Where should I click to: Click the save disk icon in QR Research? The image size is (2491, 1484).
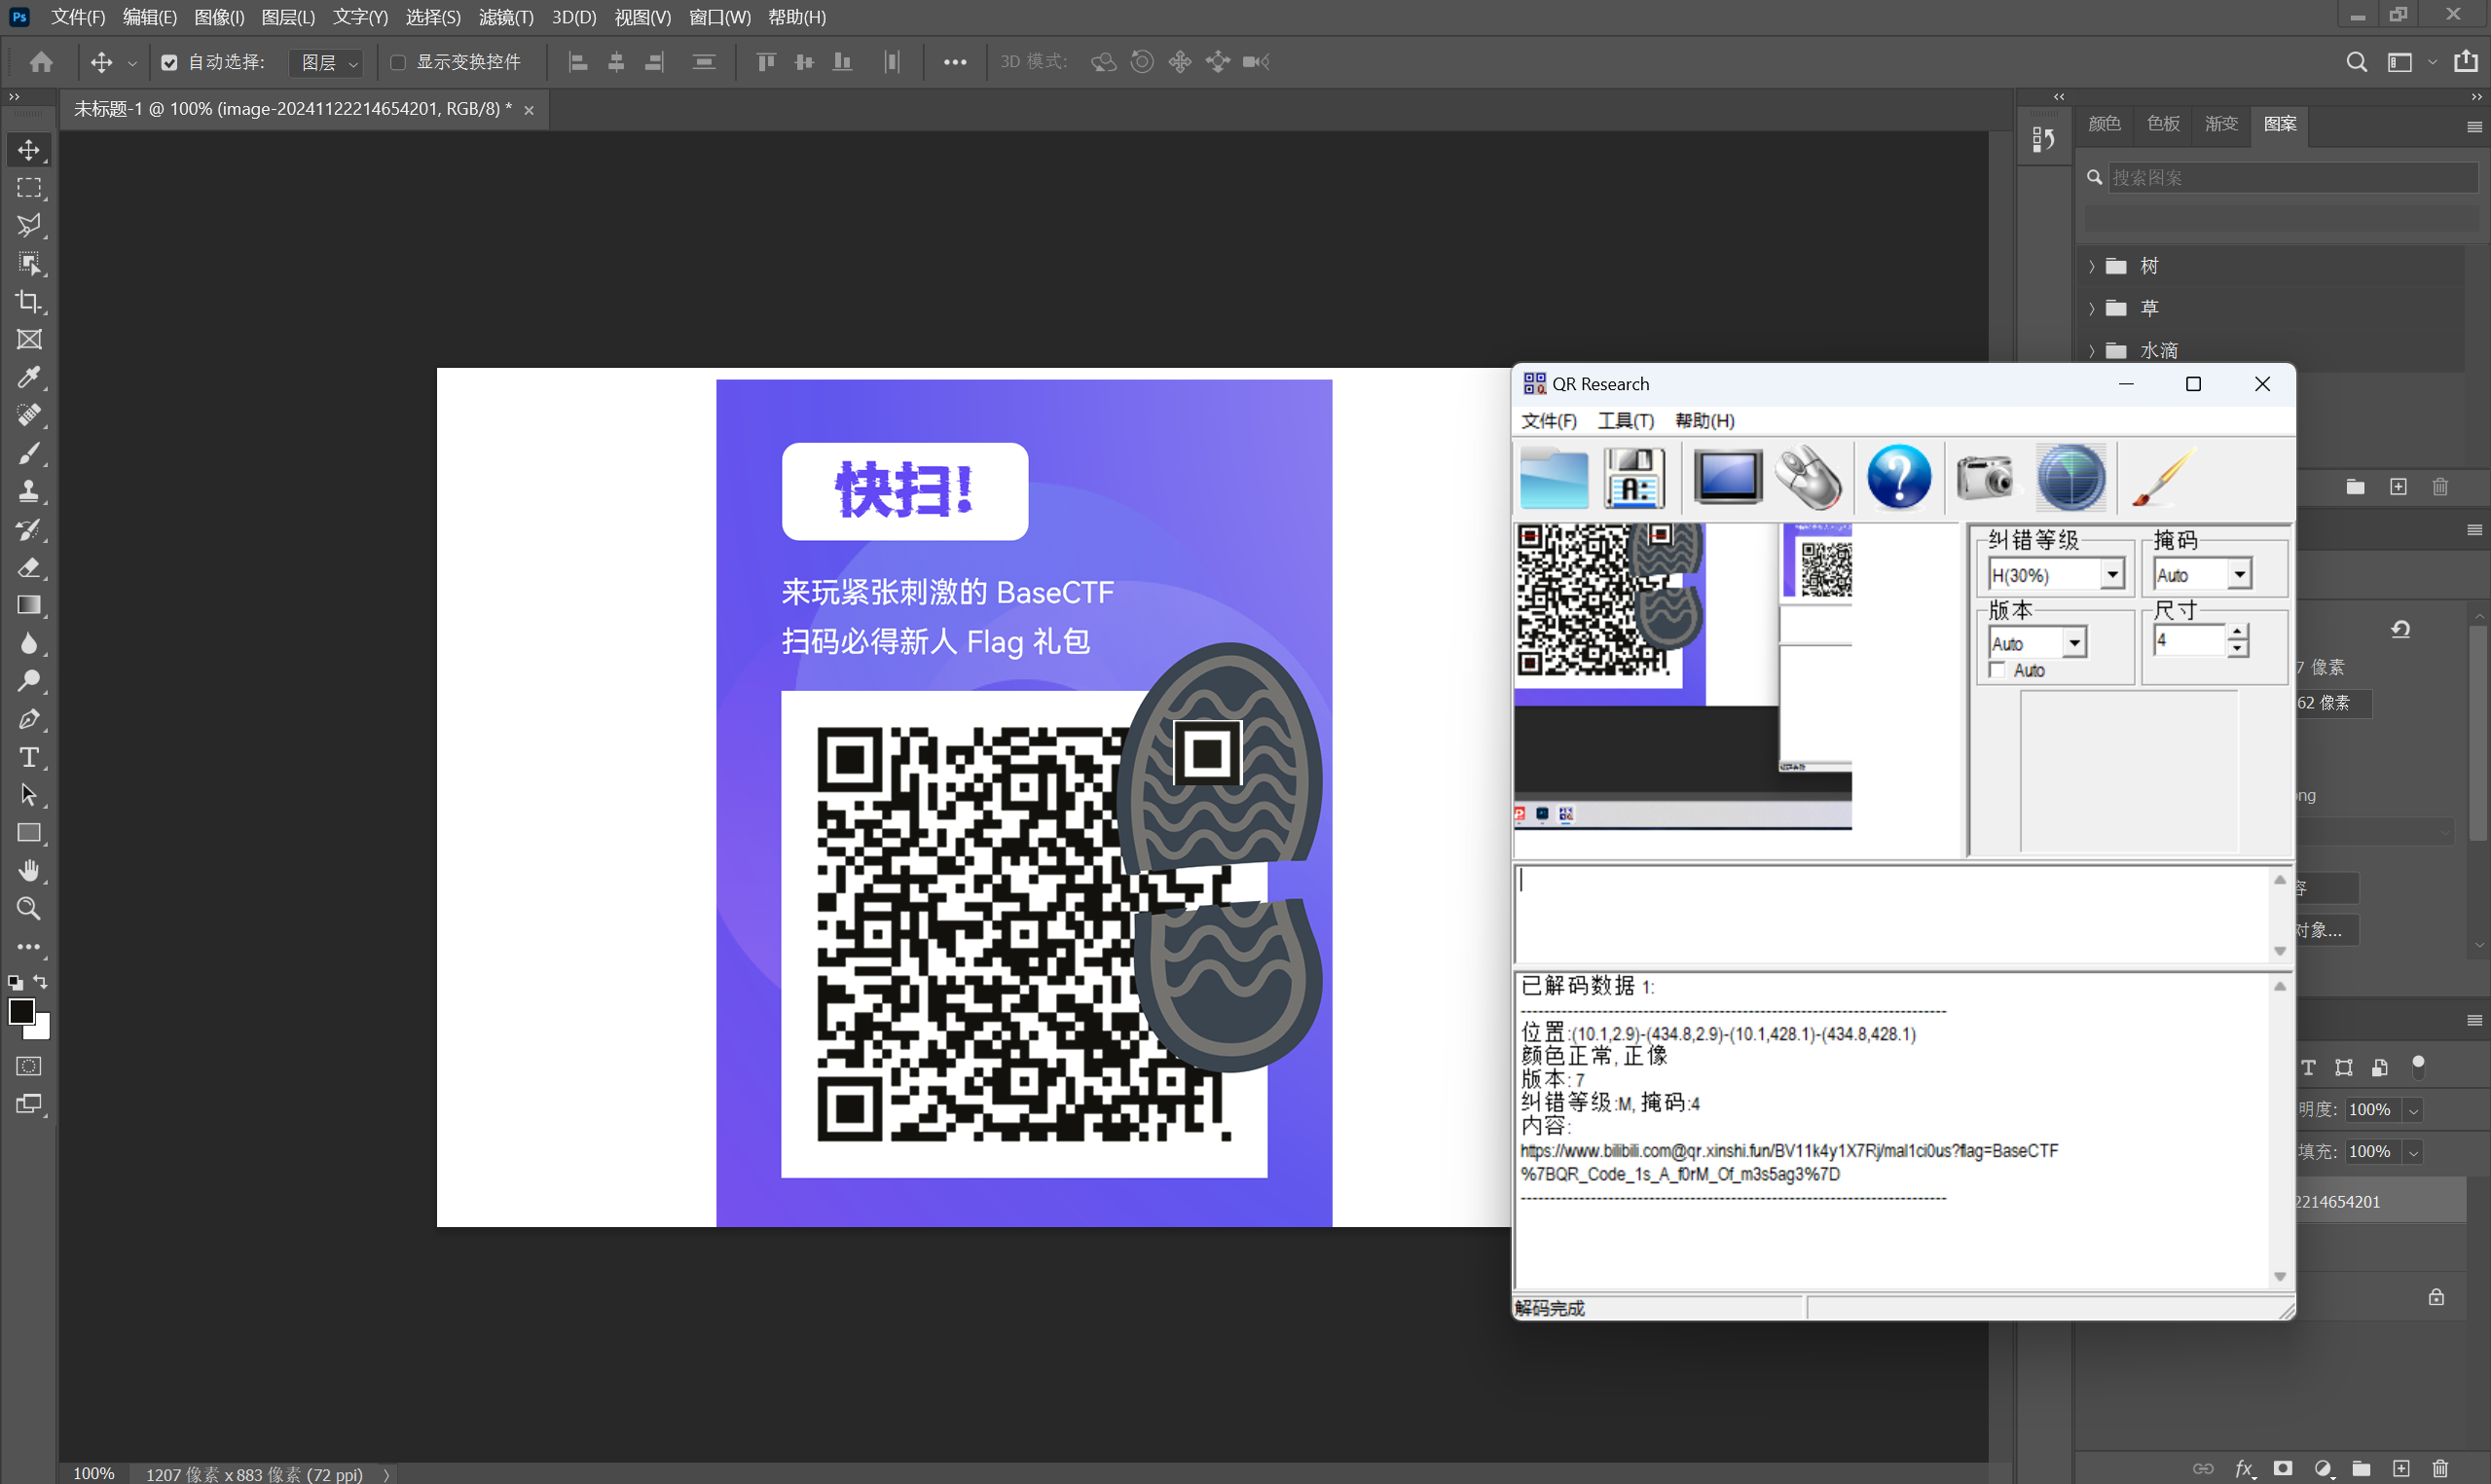[1634, 478]
